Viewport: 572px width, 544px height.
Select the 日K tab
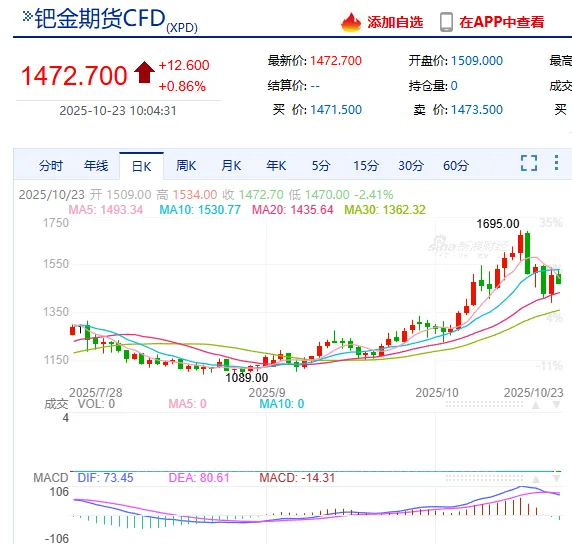141,166
